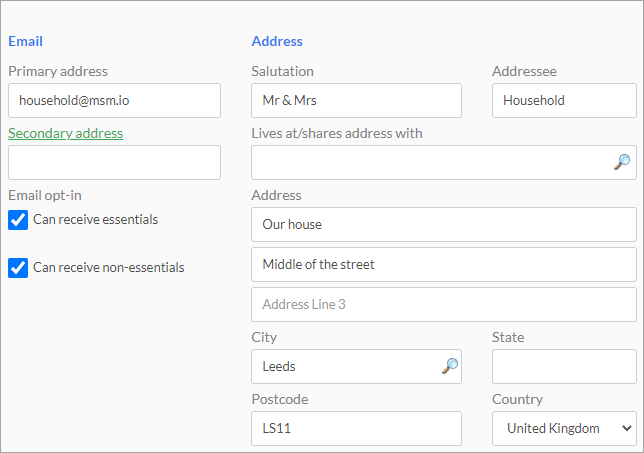The image size is (644, 453).
Task: Open the Country dropdown
Action: coord(564,428)
